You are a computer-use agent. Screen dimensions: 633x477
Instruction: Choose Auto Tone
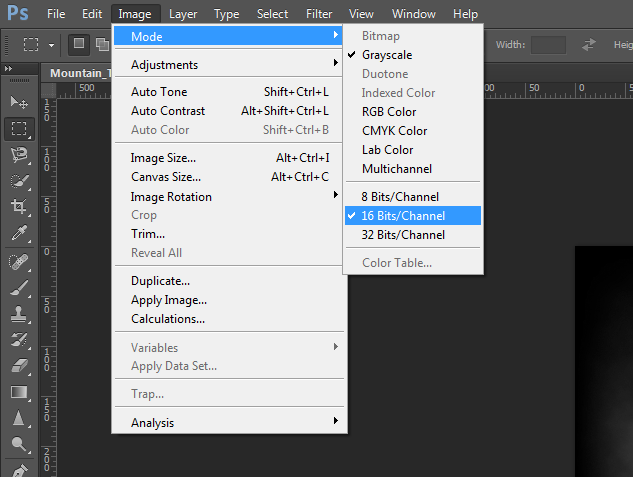click(x=228, y=92)
